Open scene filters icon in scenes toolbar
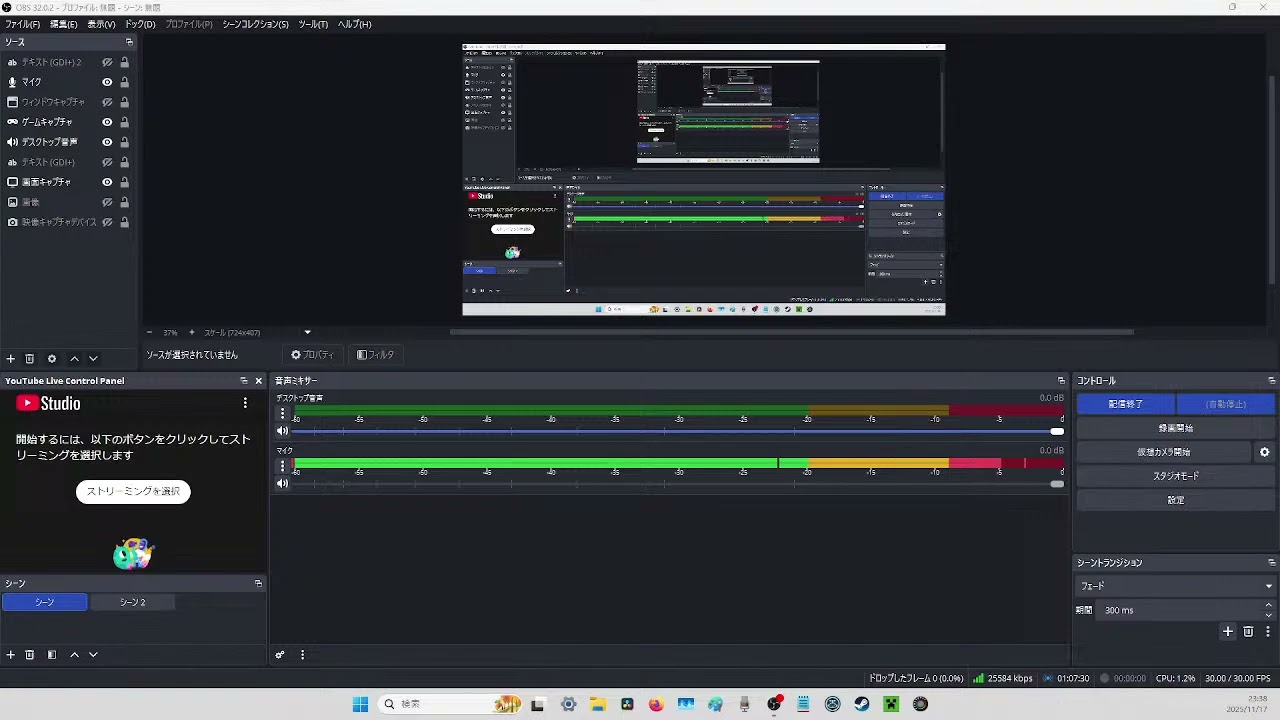Screen dimensions: 1280x720 [x=52, y=655]
